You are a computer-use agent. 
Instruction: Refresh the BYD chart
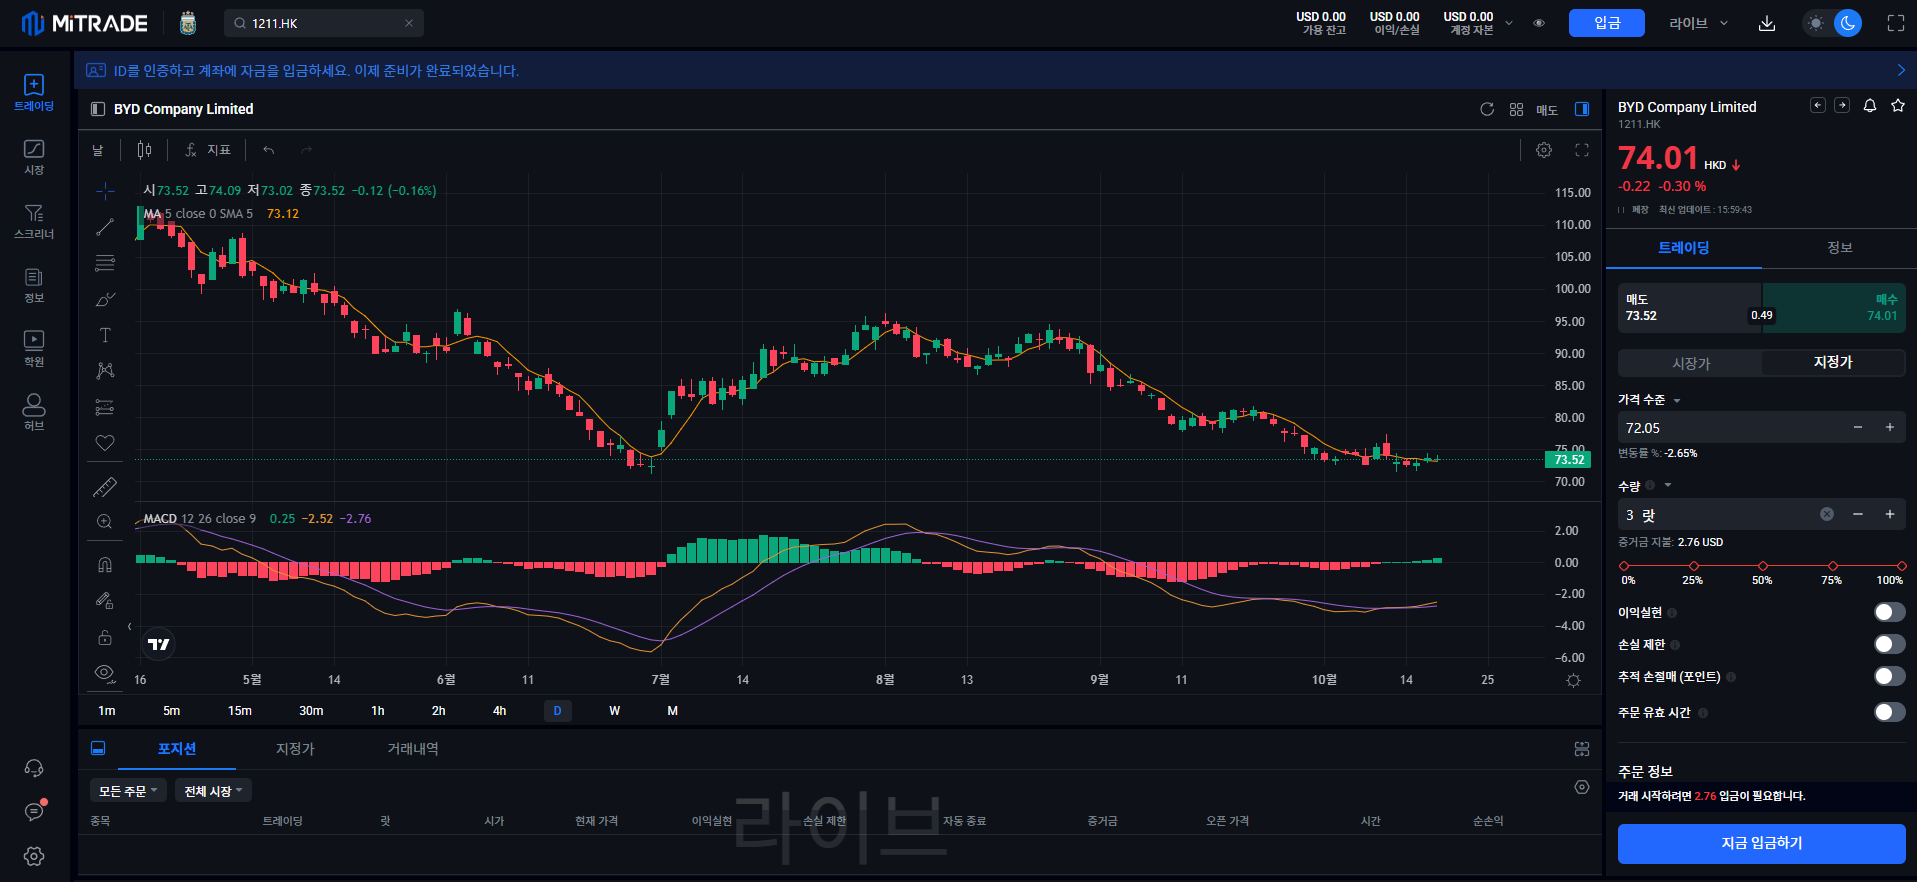[x=1487, y=109]
